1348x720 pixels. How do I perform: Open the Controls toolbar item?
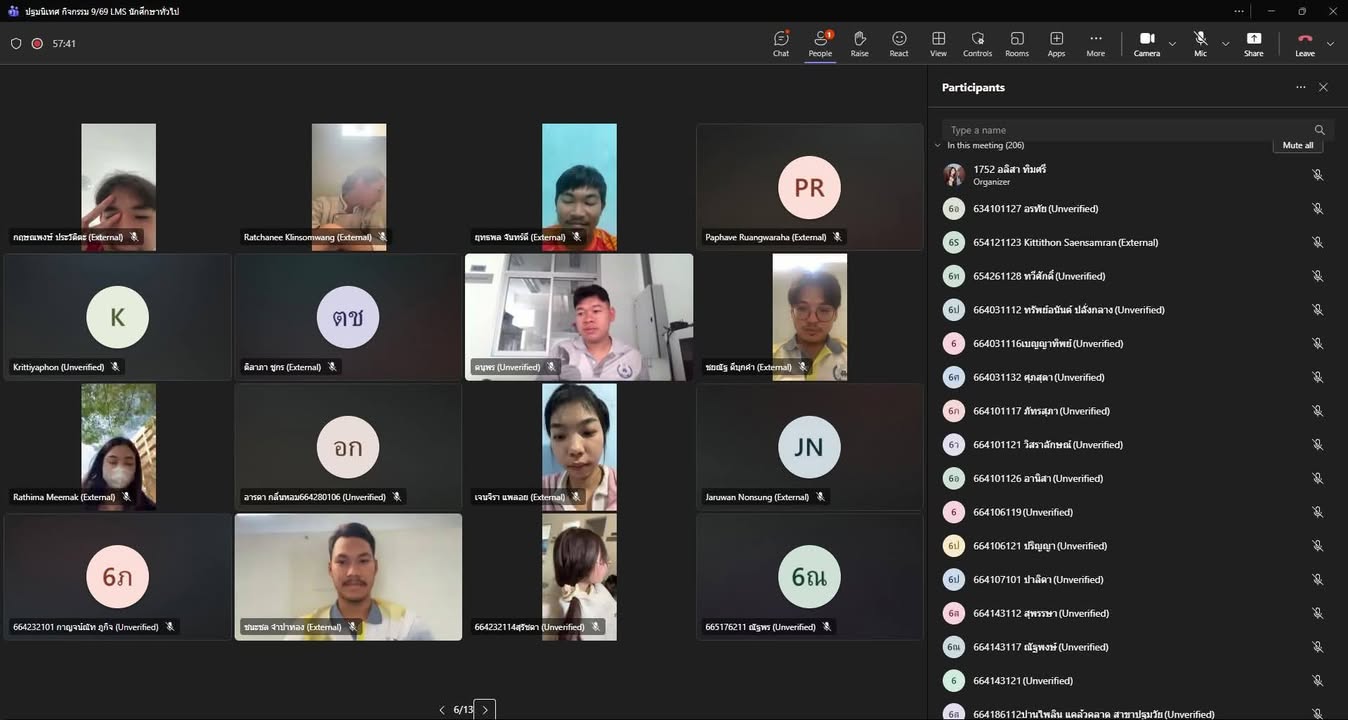[x=977, y=43]
